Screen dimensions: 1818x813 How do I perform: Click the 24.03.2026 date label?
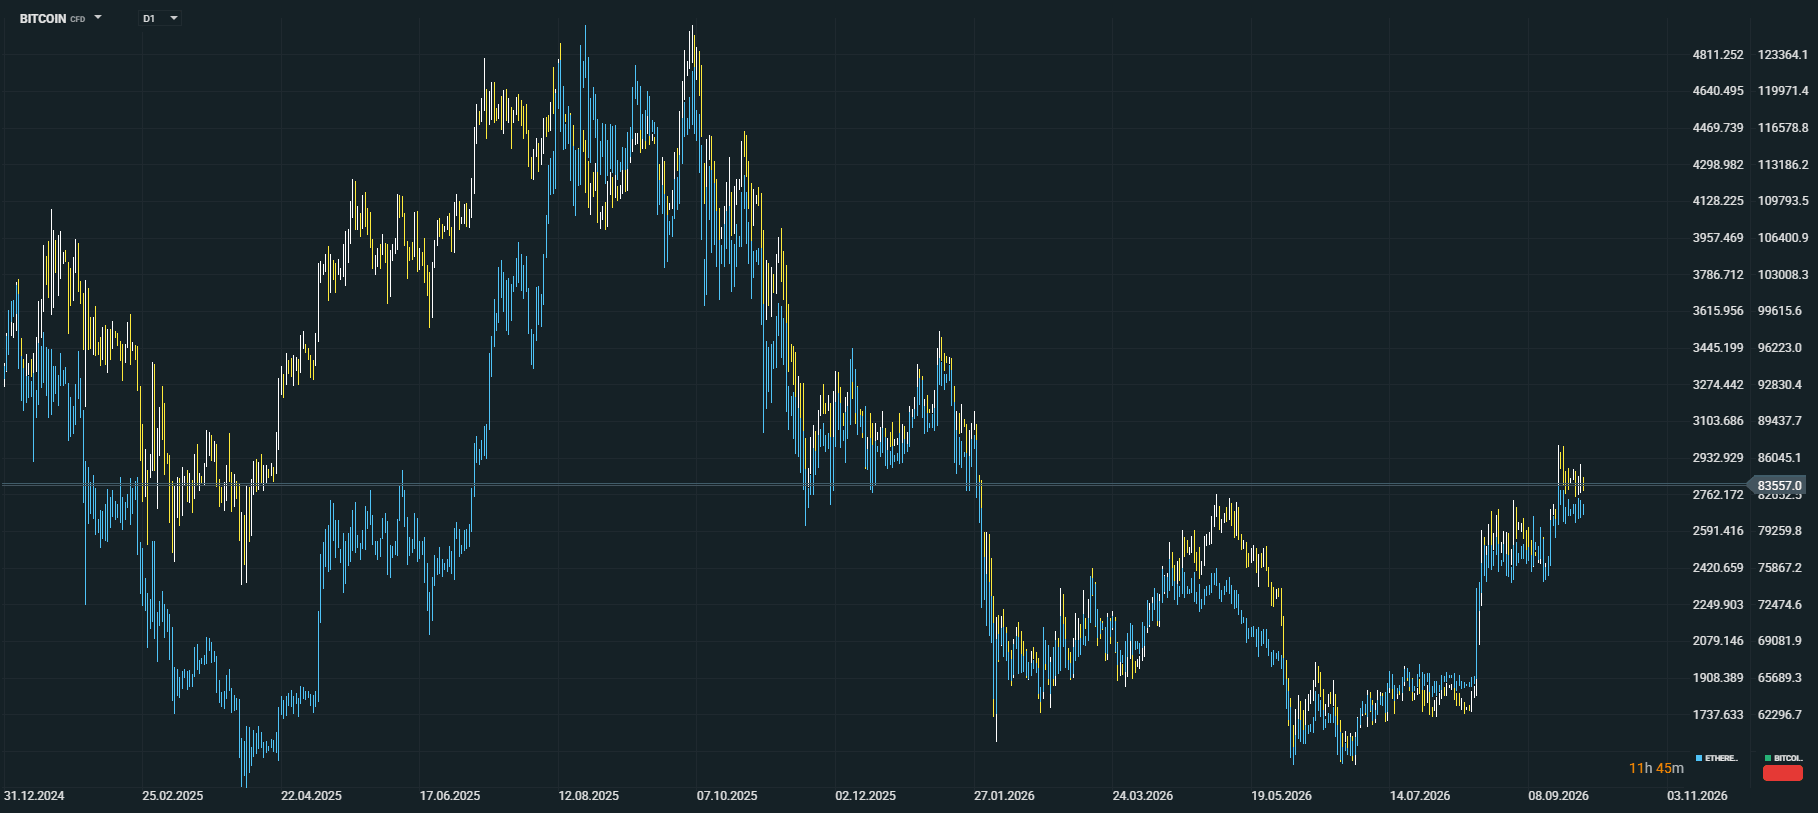point(1143,796)
